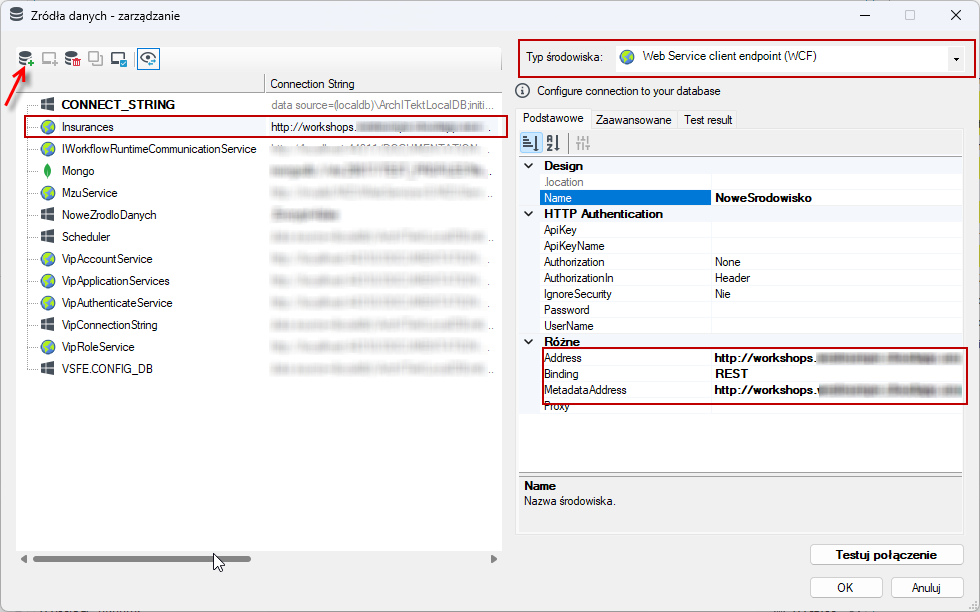This screenshot has height=612, width=980.
Task: Click the Connection String column header
Action: pos(383,84)
